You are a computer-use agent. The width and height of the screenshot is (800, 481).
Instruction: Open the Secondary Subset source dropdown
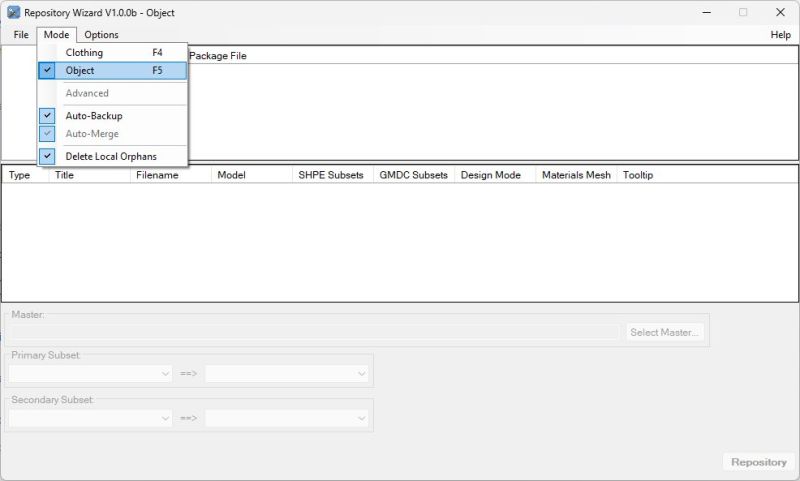click(x=90, y=418)
